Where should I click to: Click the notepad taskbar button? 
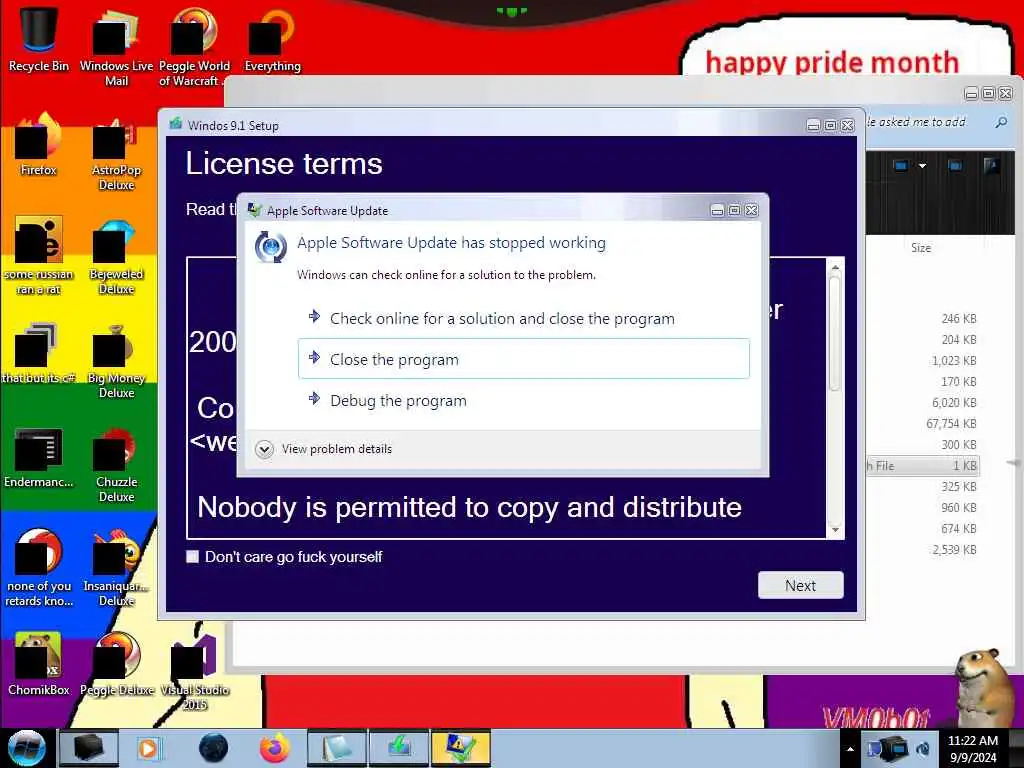[336, 748]
